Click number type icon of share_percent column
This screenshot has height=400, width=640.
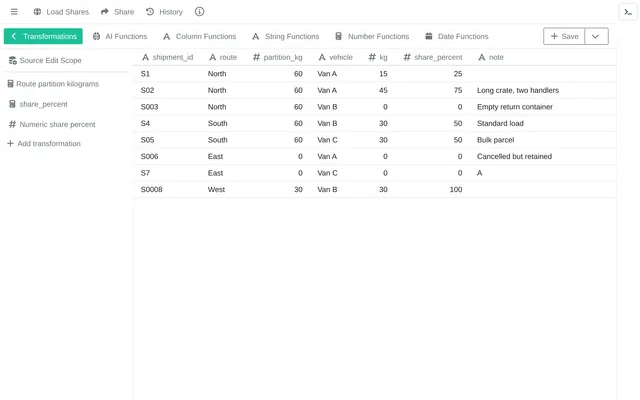click(x=407, y=58)
